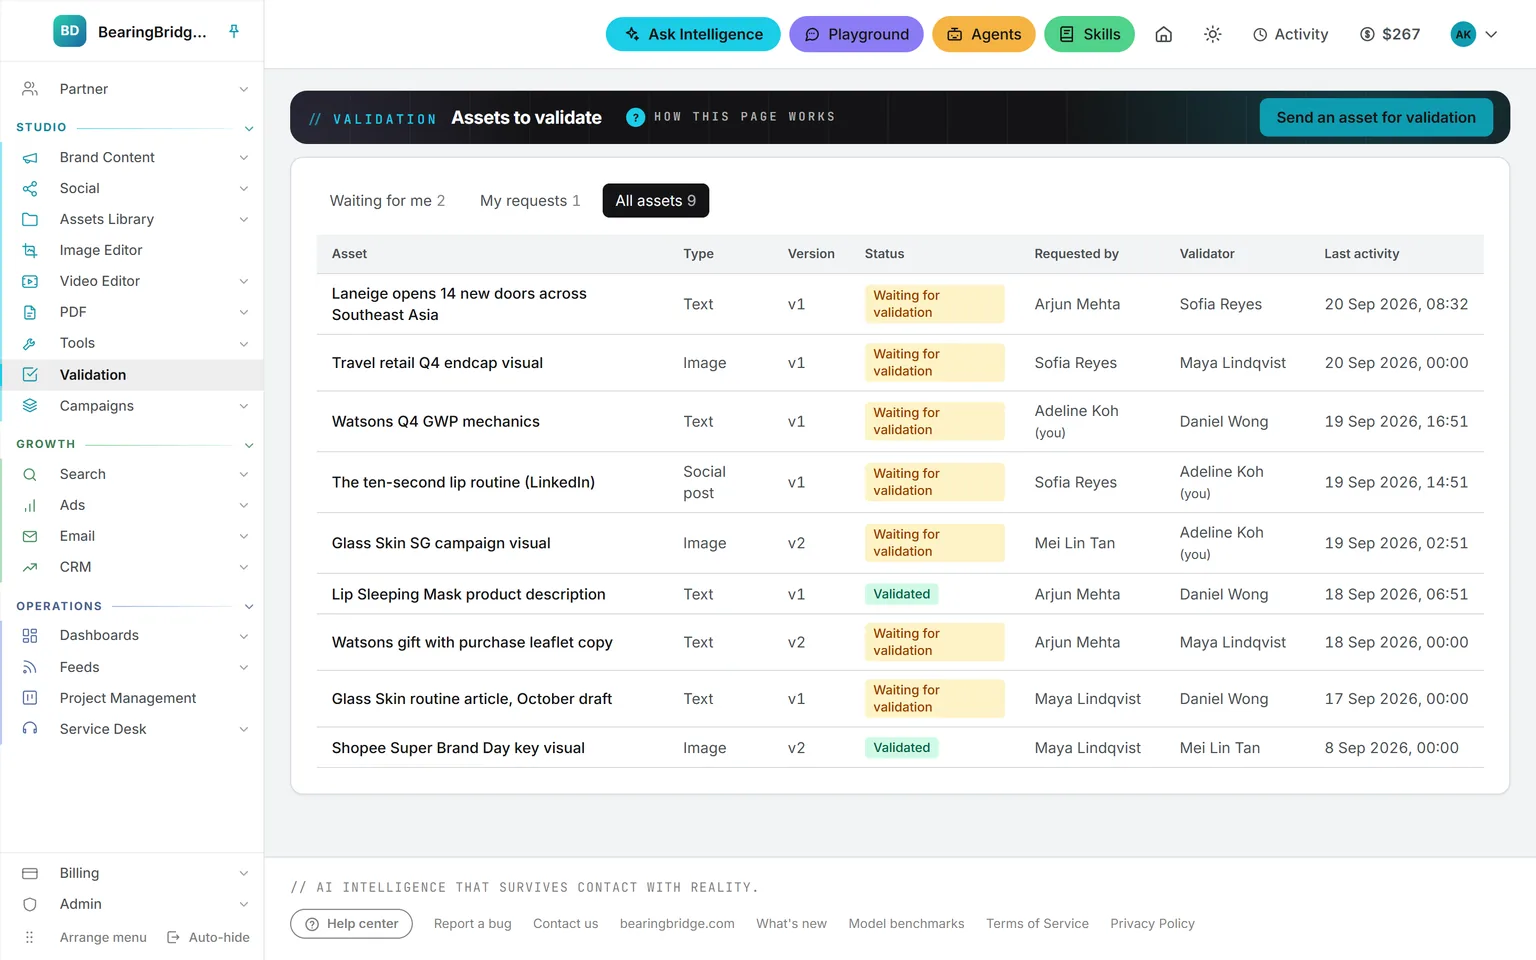1536x960 pixels.
Task: Toggle Auto-hide for the sidebar
Action: 208,937
